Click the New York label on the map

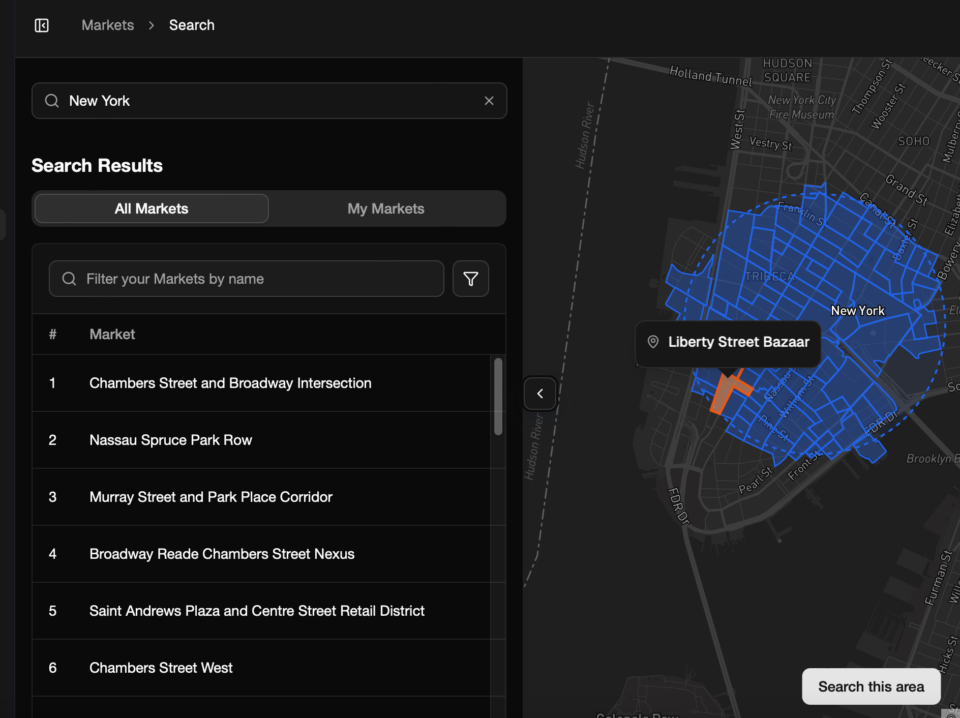tap(857, 311)
